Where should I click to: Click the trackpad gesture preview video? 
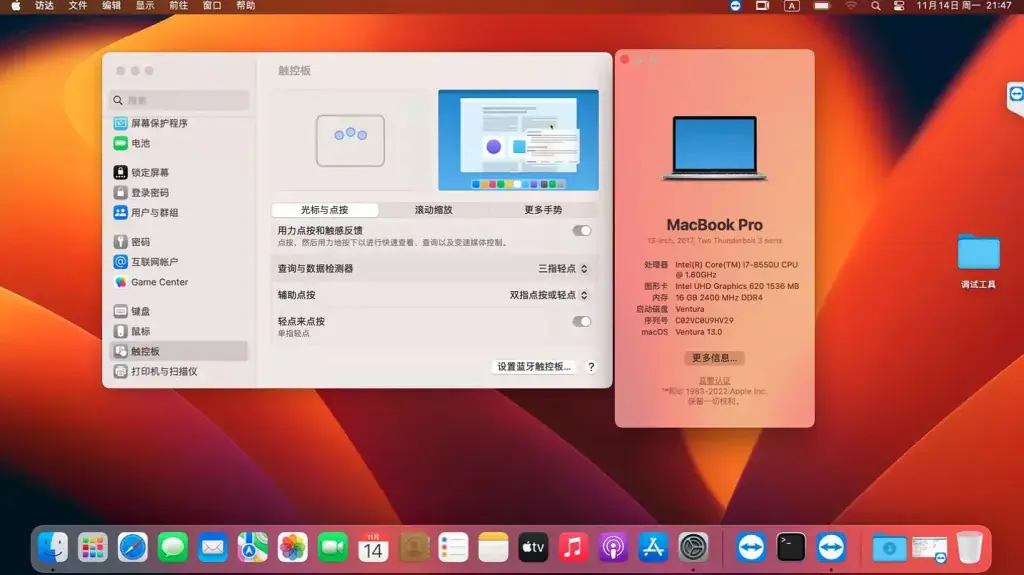point(518,140)
